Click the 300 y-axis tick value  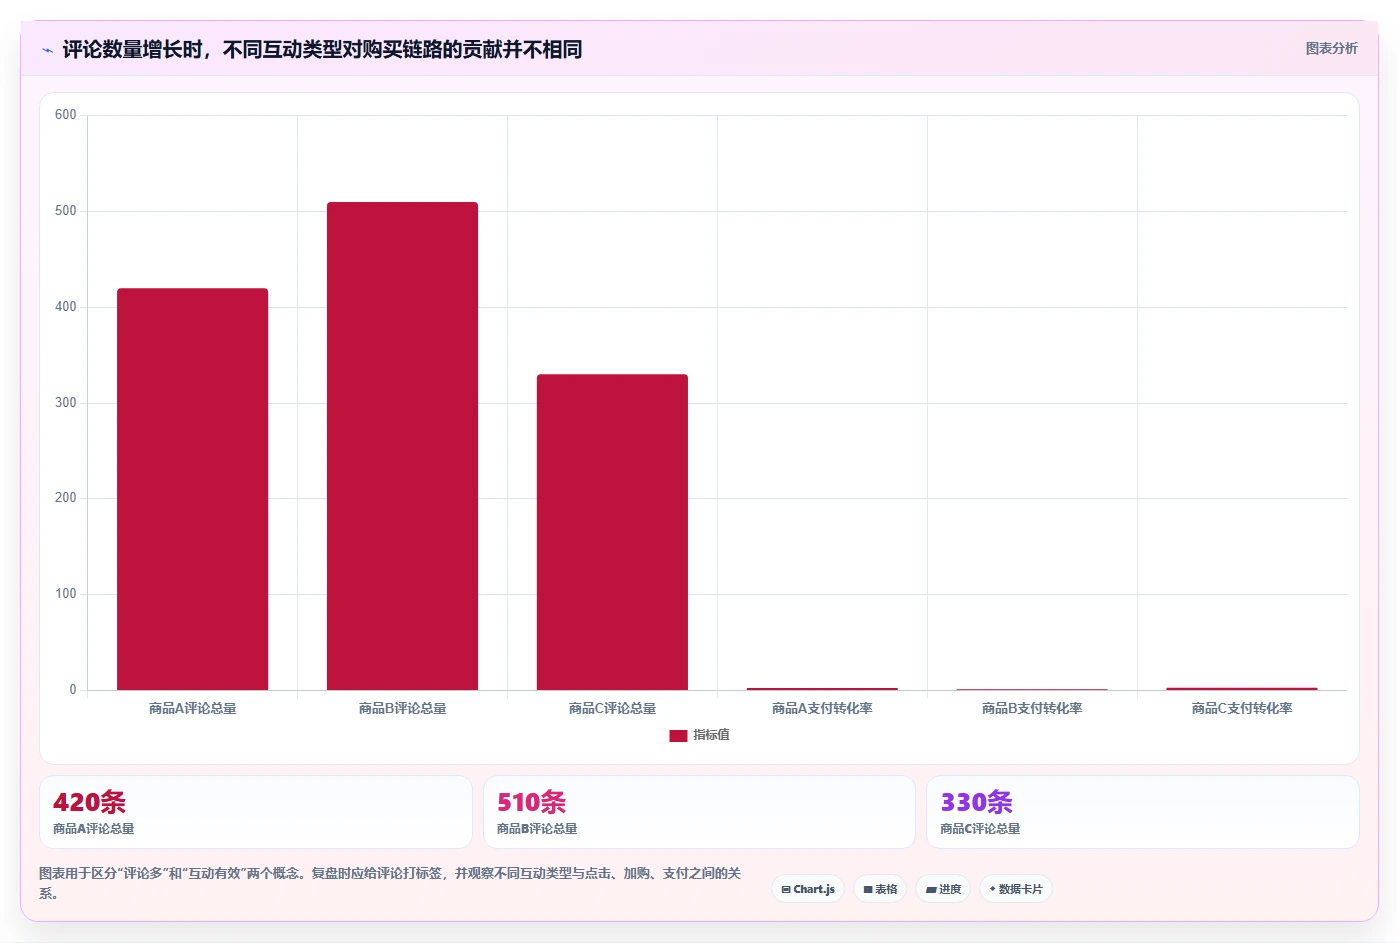[x=66, y=403]
